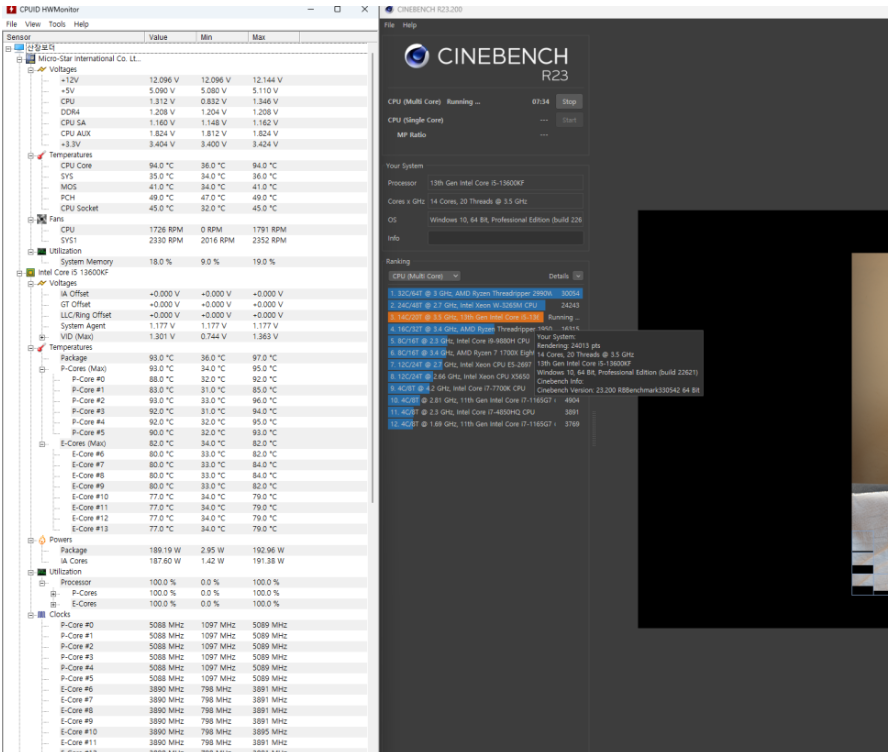
Task: Click the Min column header
Action: click(222, 37)
